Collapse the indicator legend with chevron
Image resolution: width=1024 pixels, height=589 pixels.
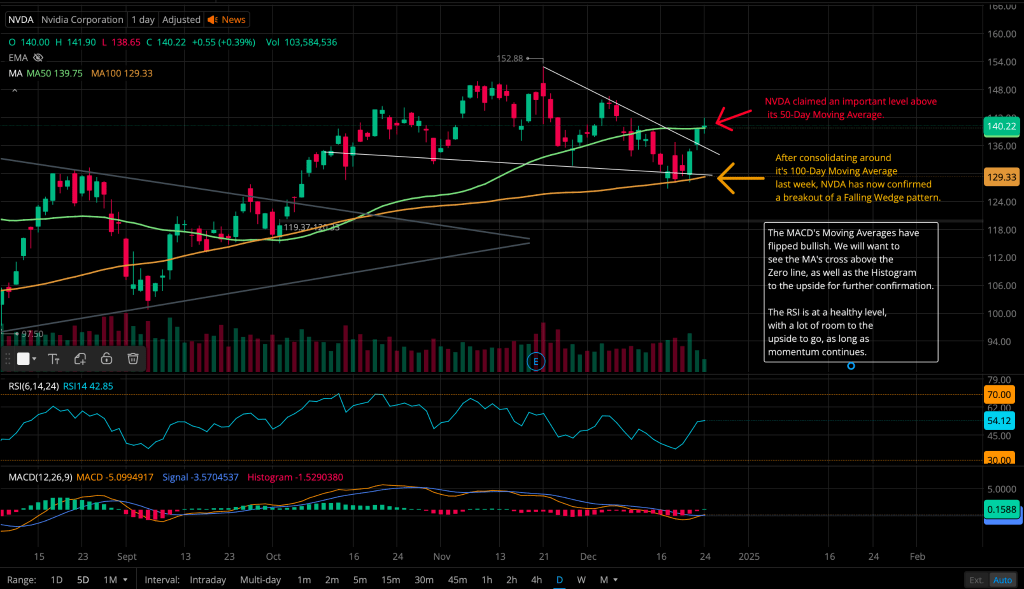[x=14, y=90]
